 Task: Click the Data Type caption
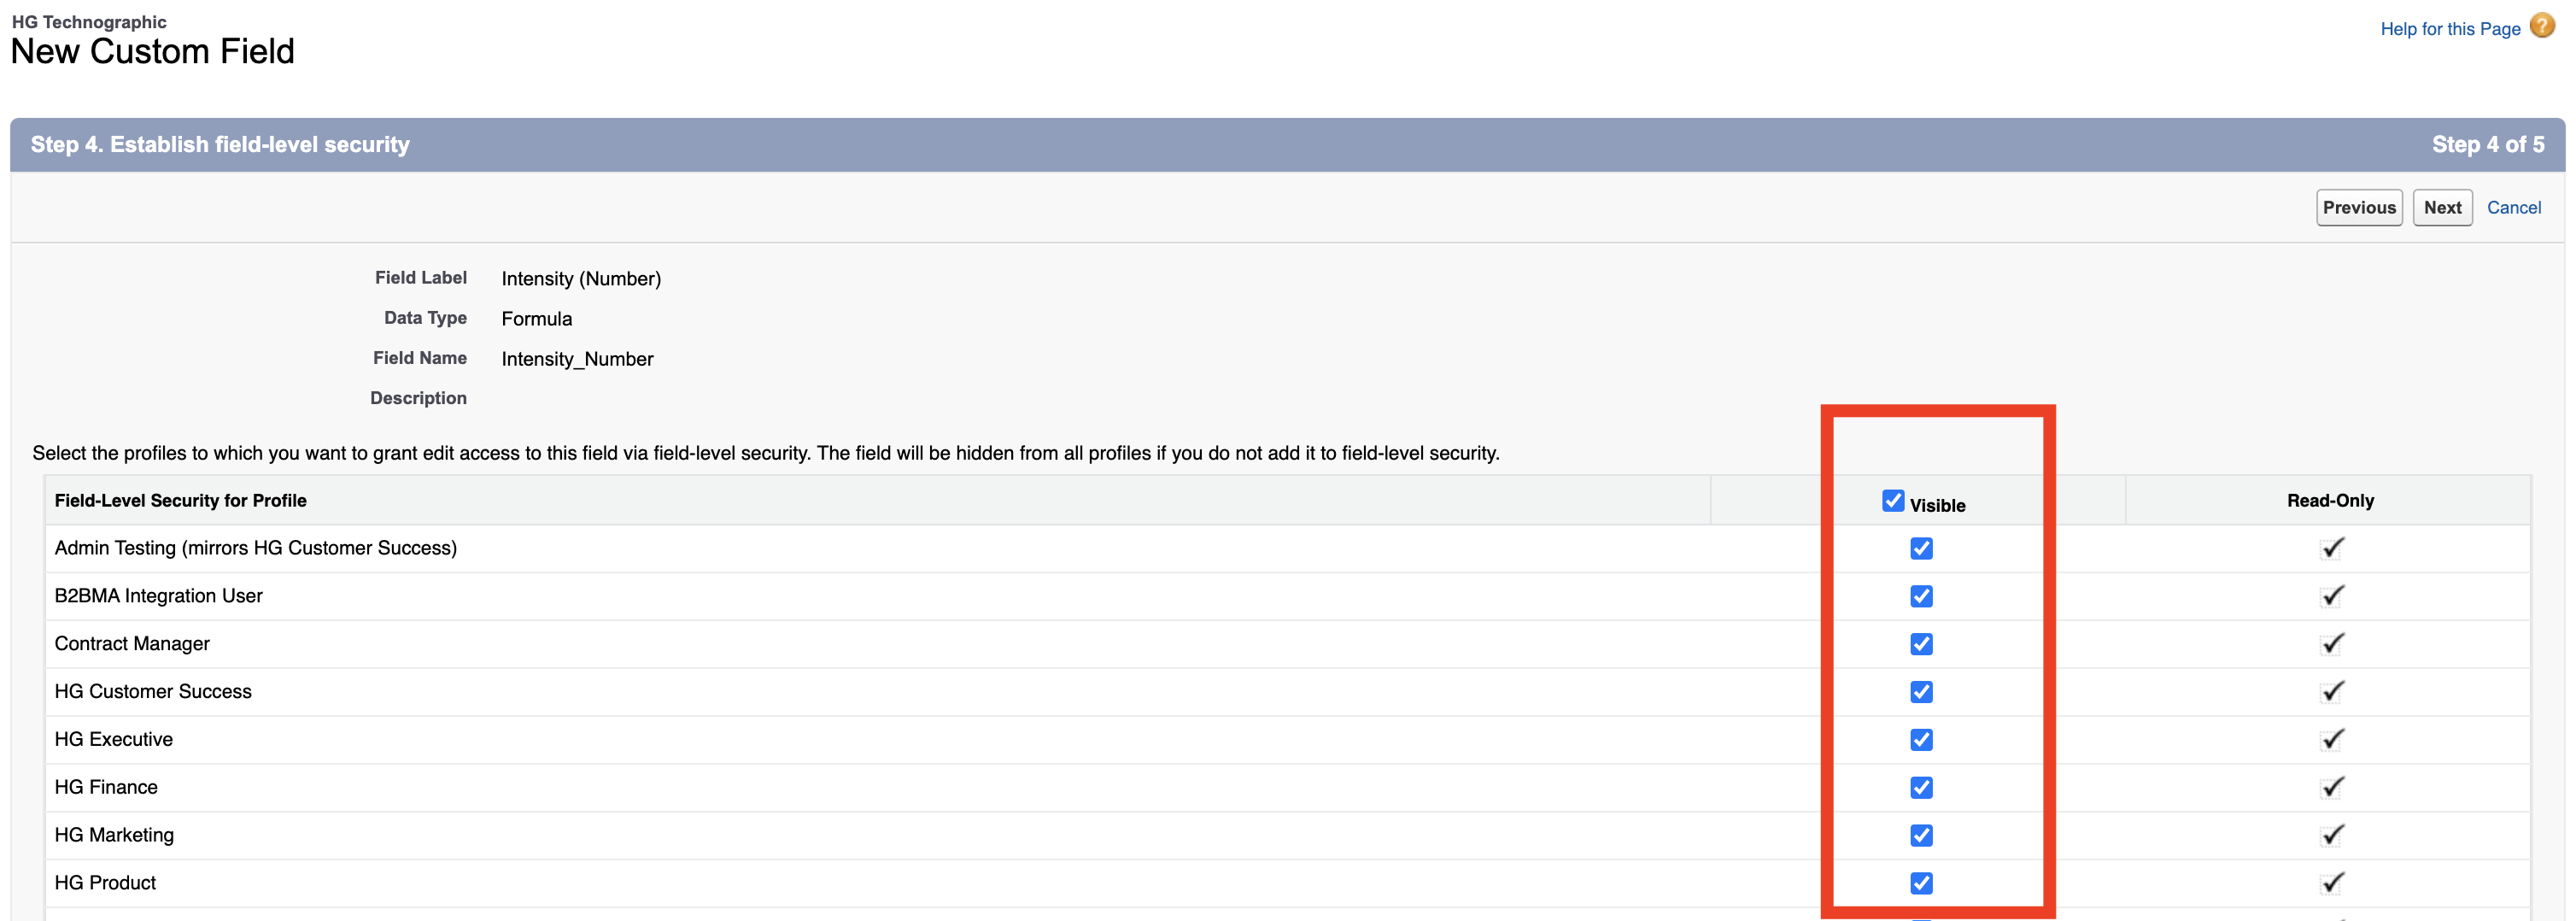point(425,318)
